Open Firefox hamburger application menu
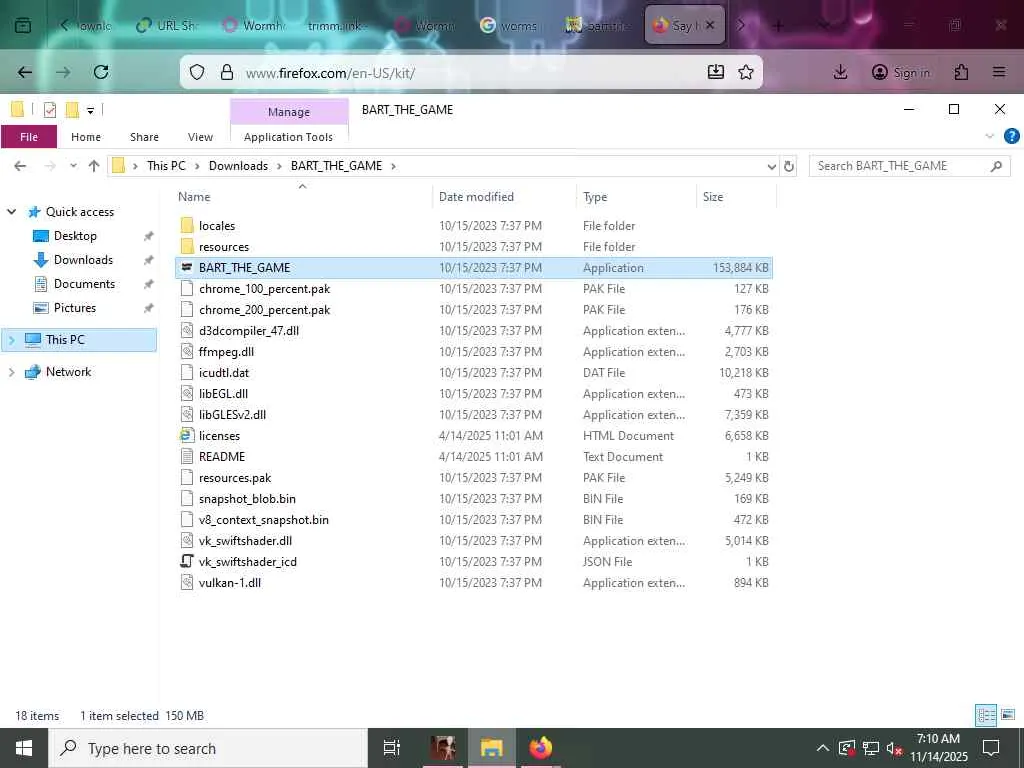1024x768 pixels. point(999,72)
